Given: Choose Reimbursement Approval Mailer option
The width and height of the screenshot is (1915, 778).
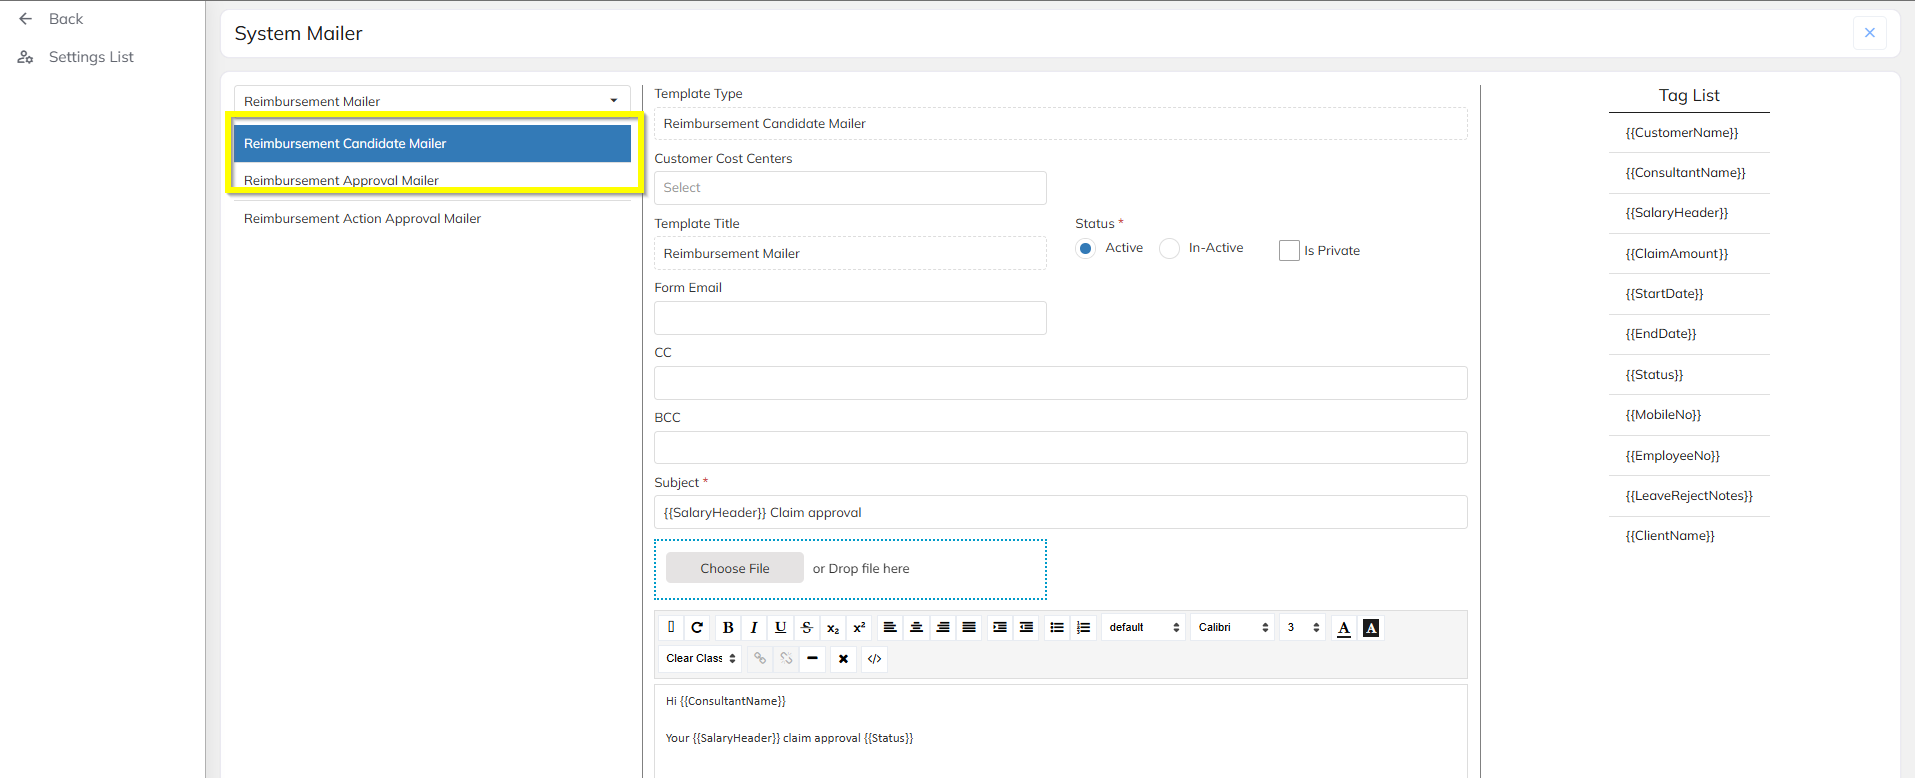Looking at the screenshot, I should [341, 180].
